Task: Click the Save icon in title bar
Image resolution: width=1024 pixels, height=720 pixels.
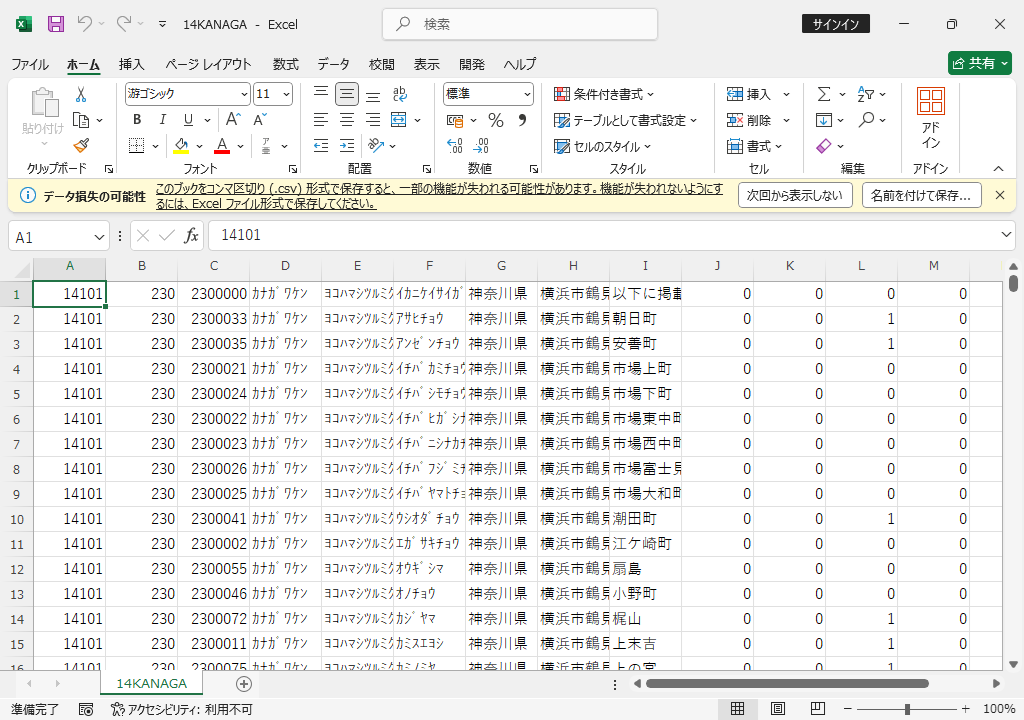Action: (56, 24)
